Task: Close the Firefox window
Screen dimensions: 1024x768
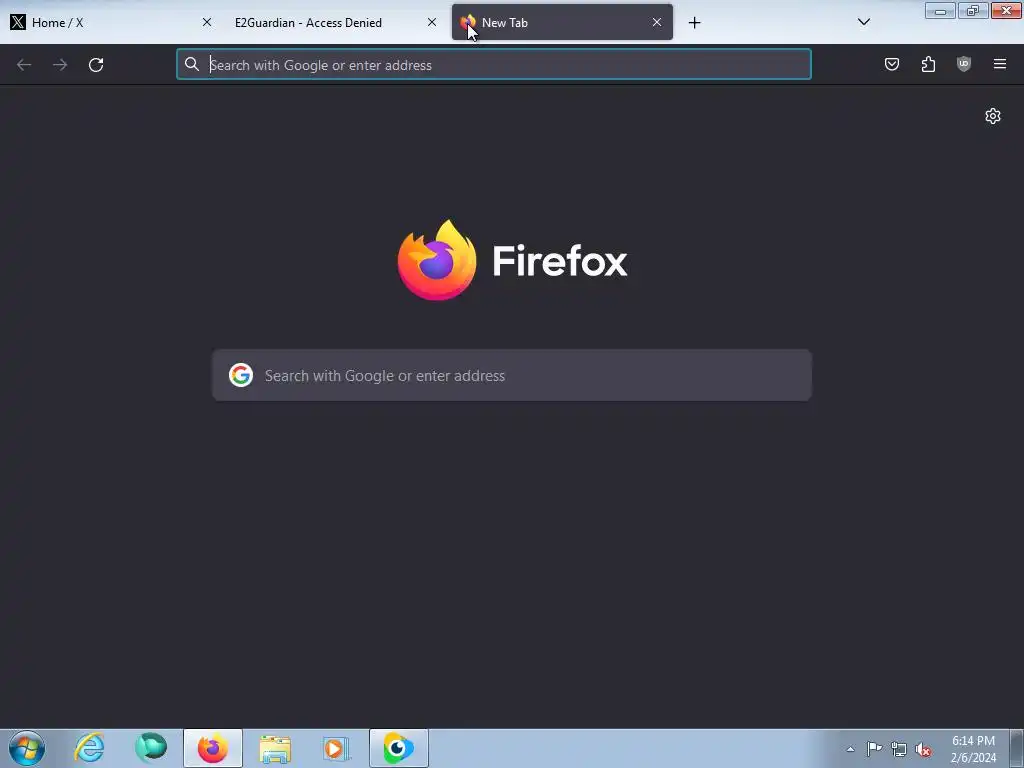Action: [1006, 10]
